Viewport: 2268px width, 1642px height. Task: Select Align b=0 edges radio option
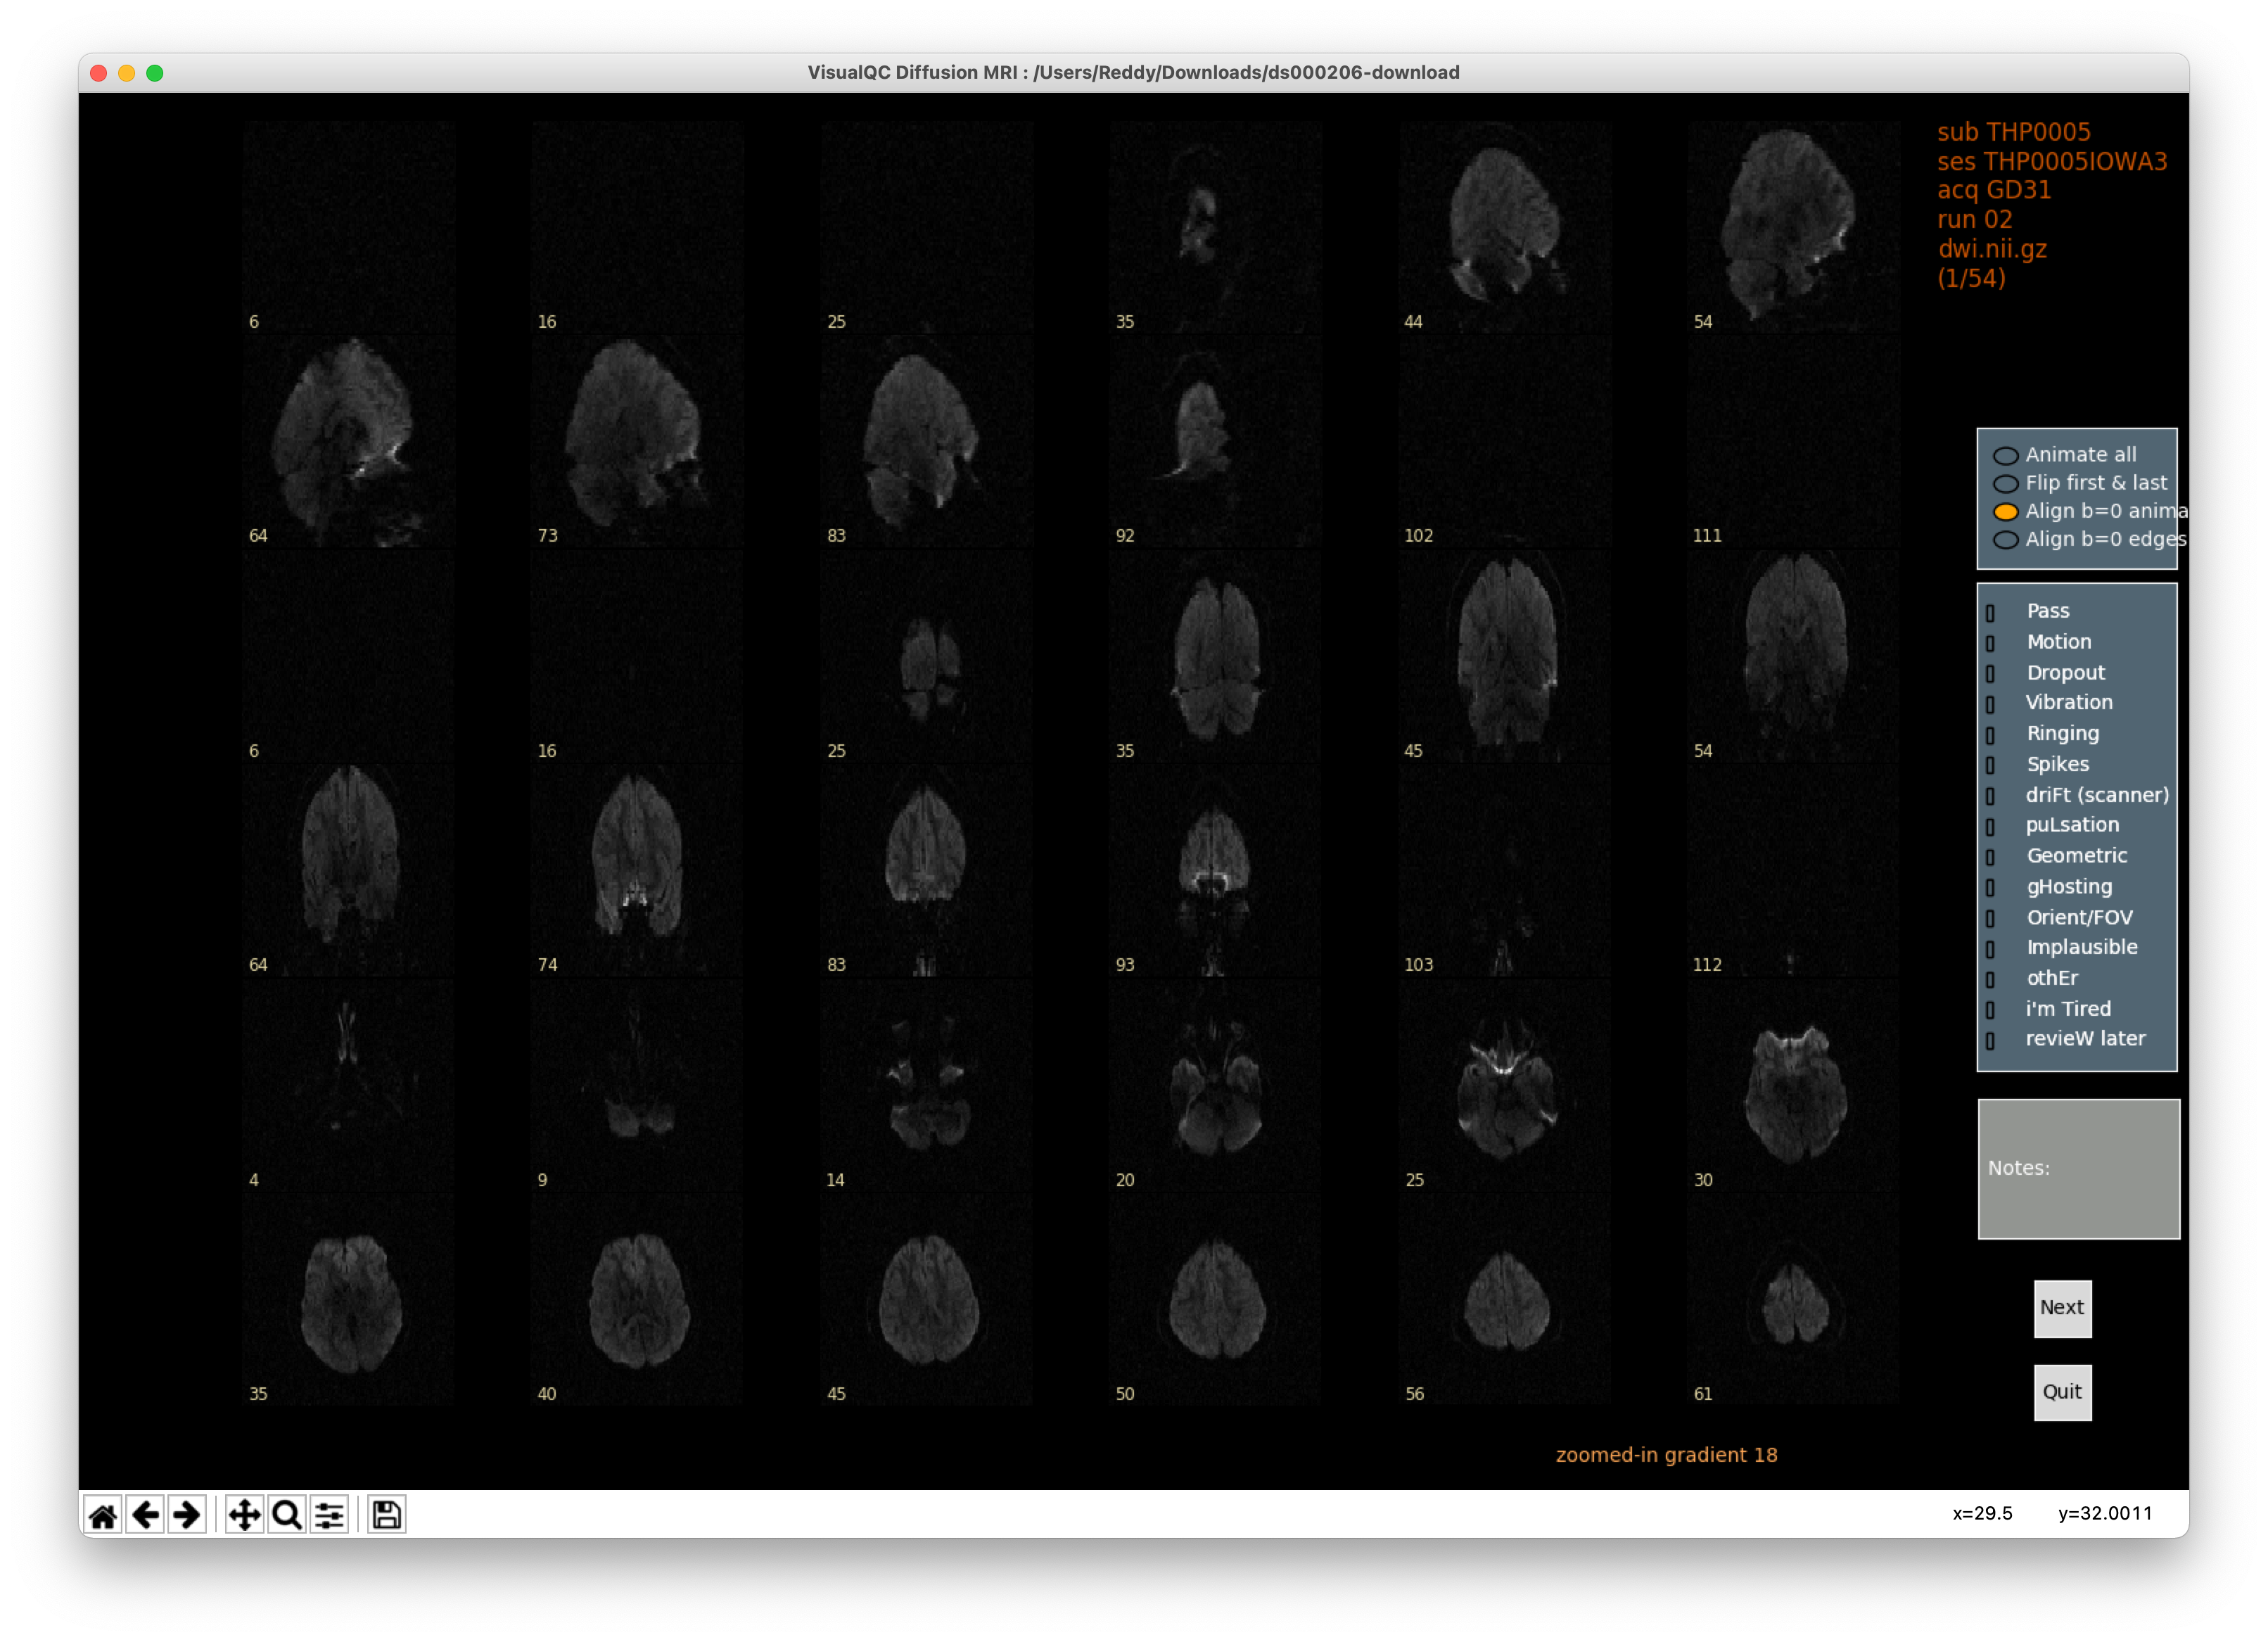tap(2005, 539)
